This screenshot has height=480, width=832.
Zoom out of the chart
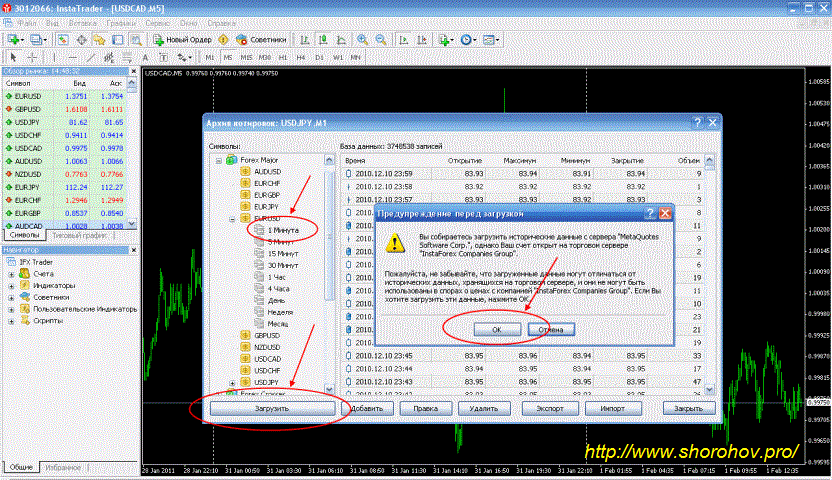(380, 40)
